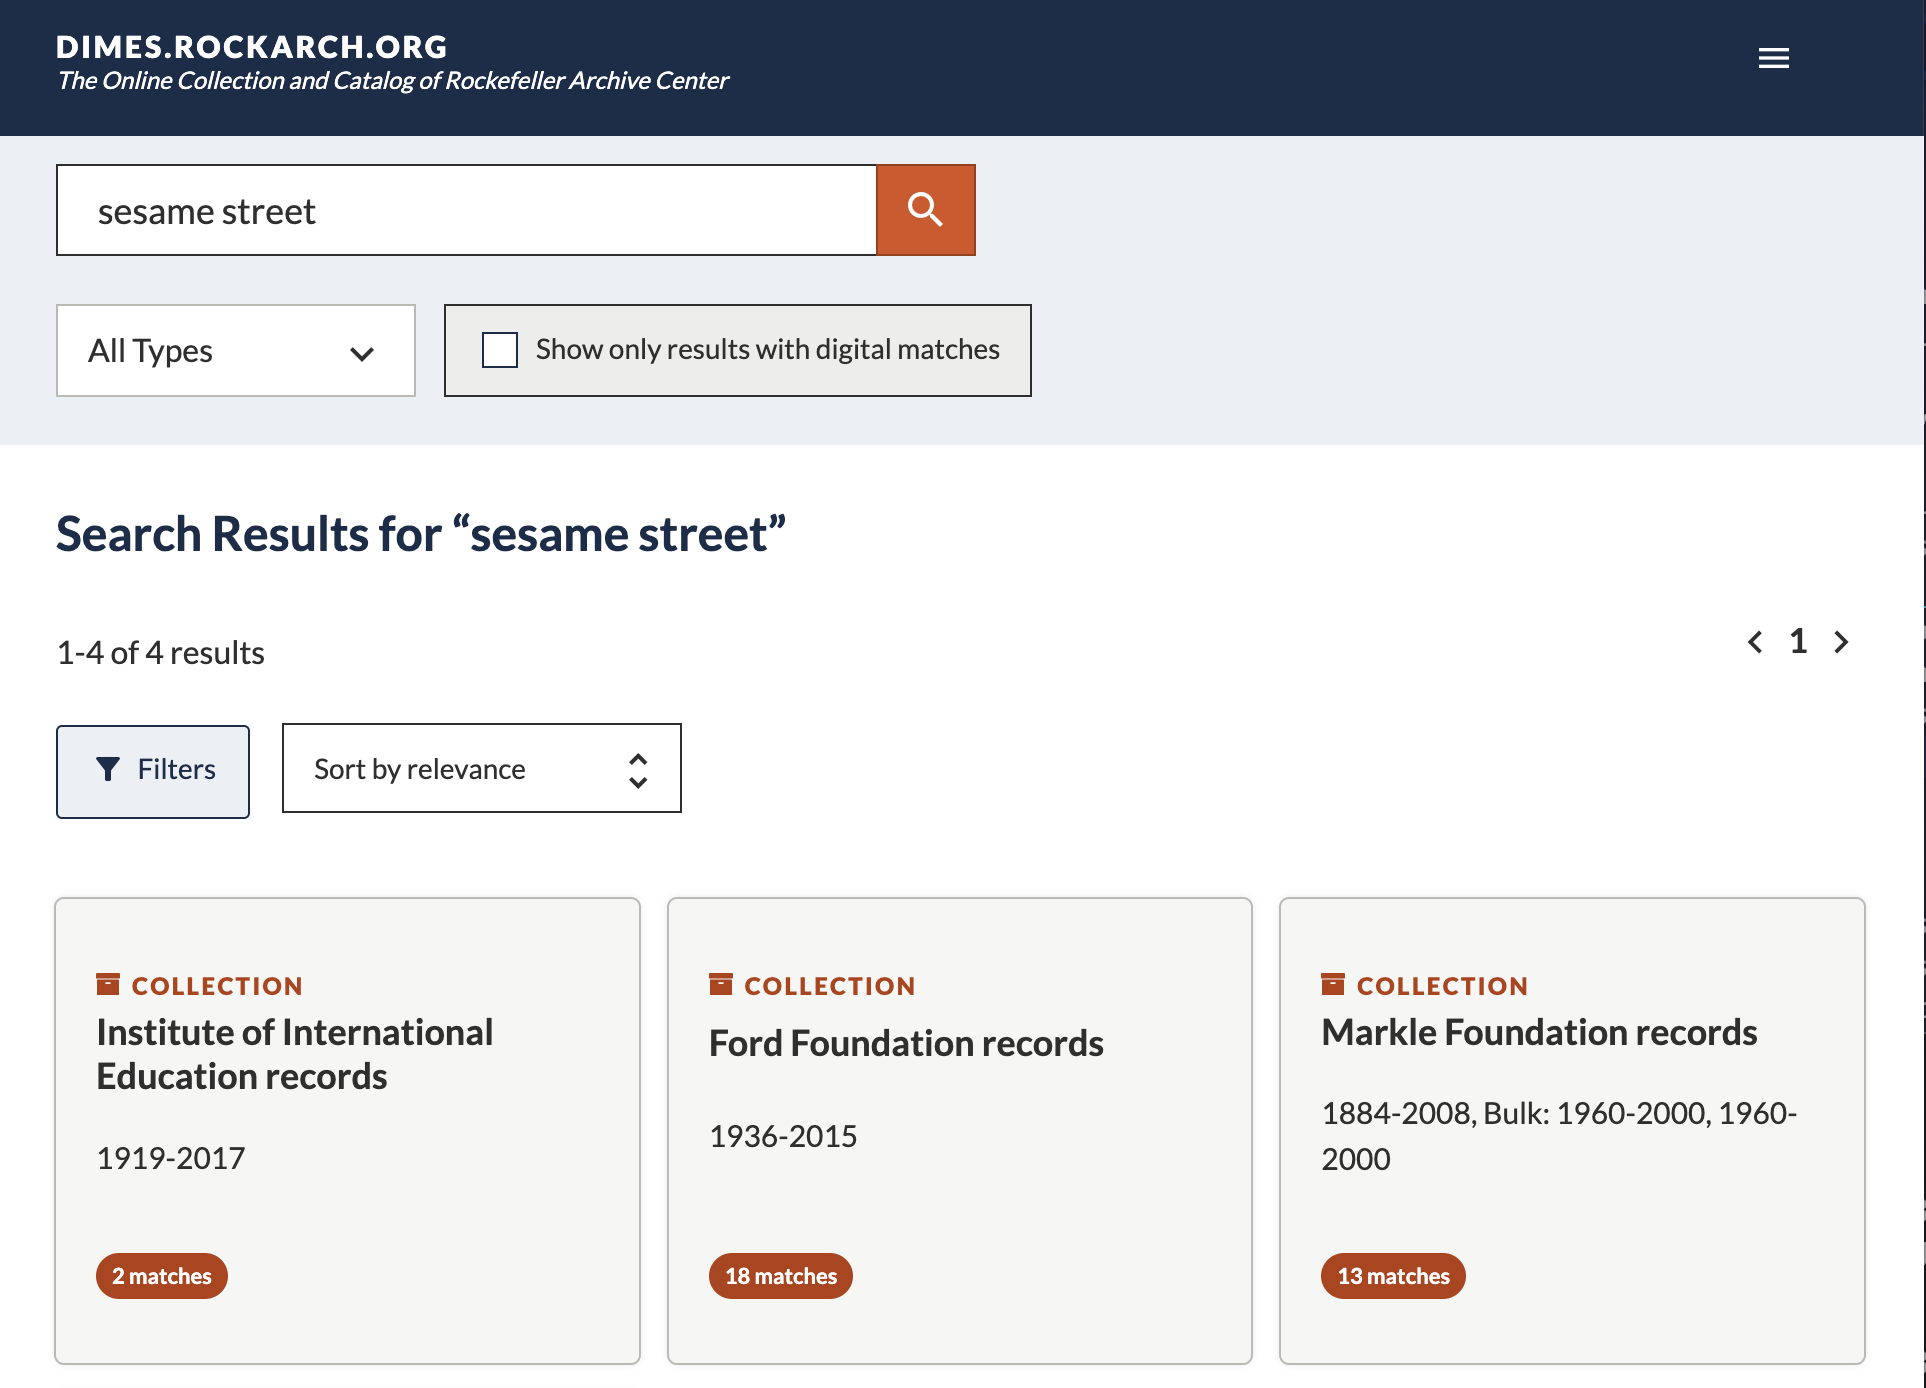This screenshot has width=1926, height=1388.
Task: Click inside the sesame street search field
Action: [467, 210]
